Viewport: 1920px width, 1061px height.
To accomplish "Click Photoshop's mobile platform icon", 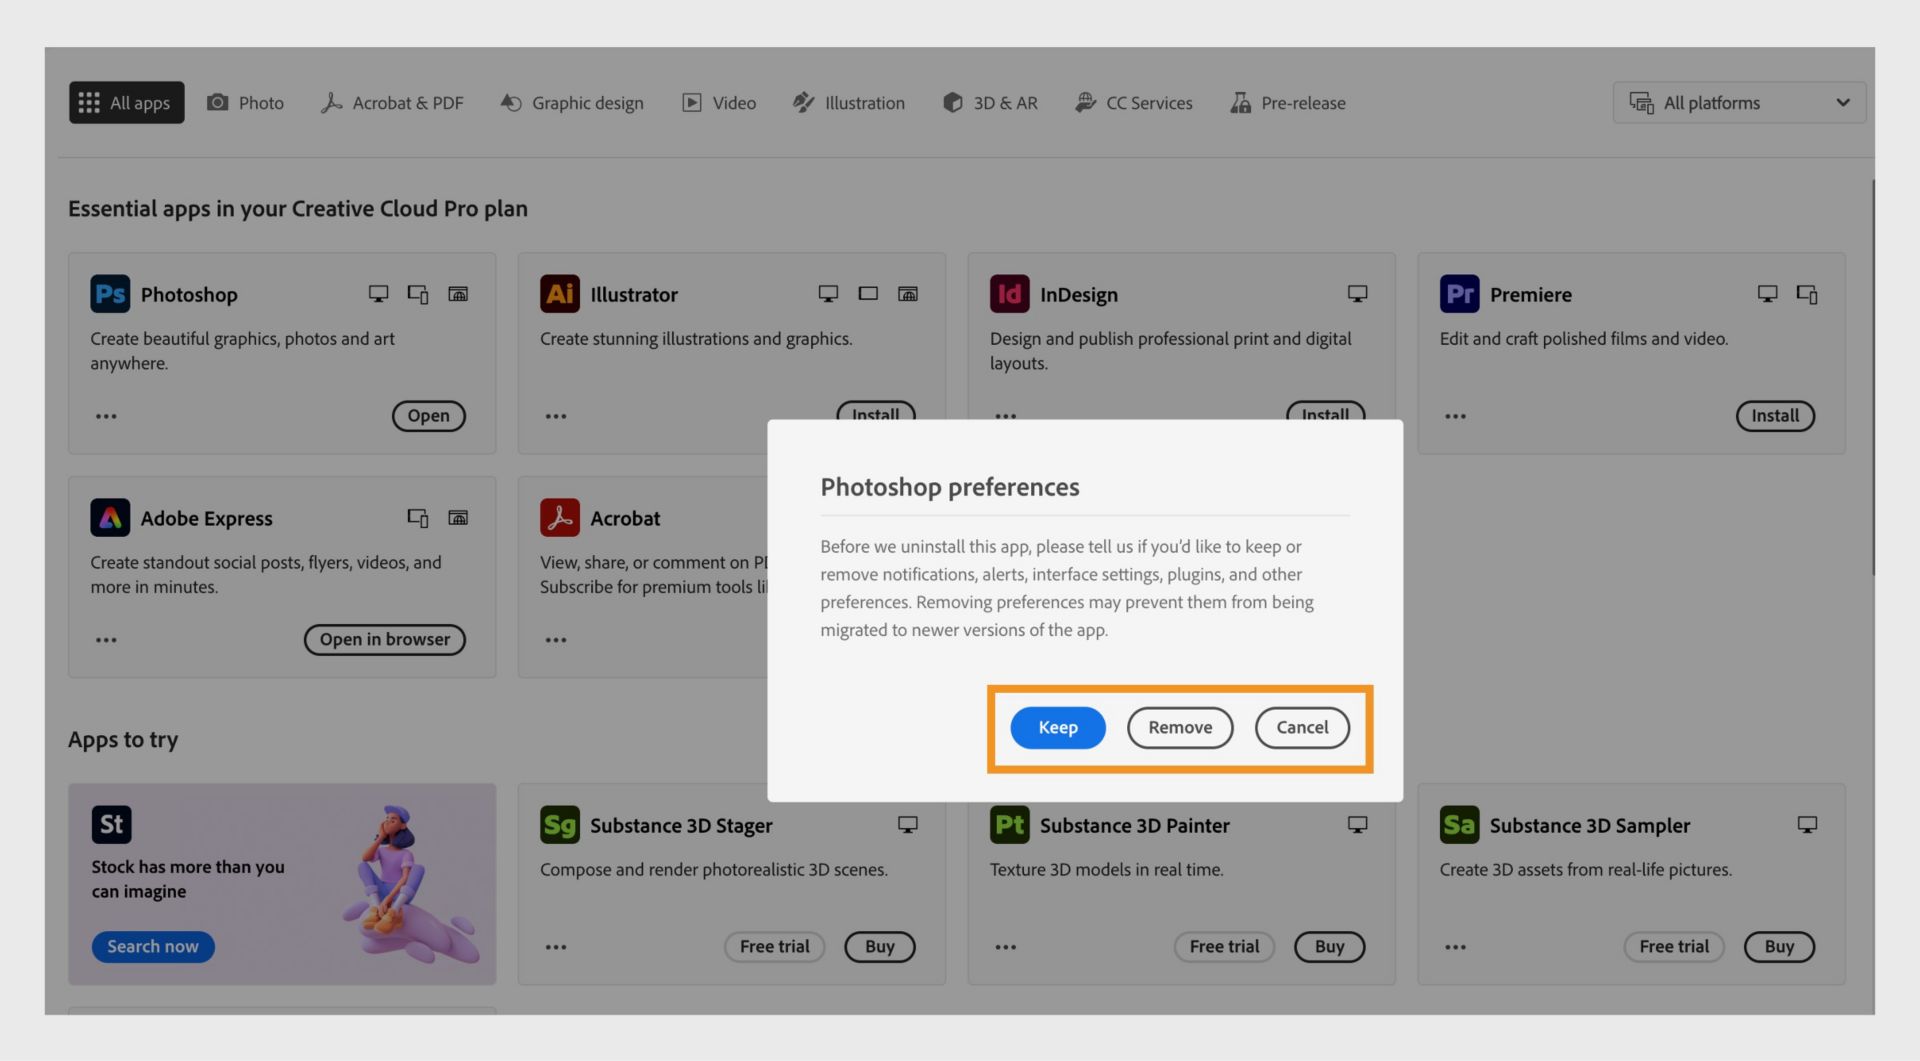I will point(418,294).
